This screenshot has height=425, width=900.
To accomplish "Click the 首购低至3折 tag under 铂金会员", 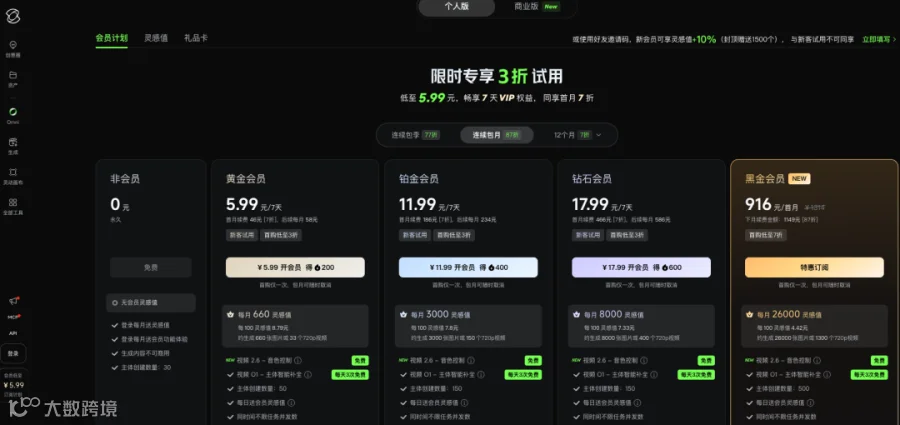I will point(454,235).
